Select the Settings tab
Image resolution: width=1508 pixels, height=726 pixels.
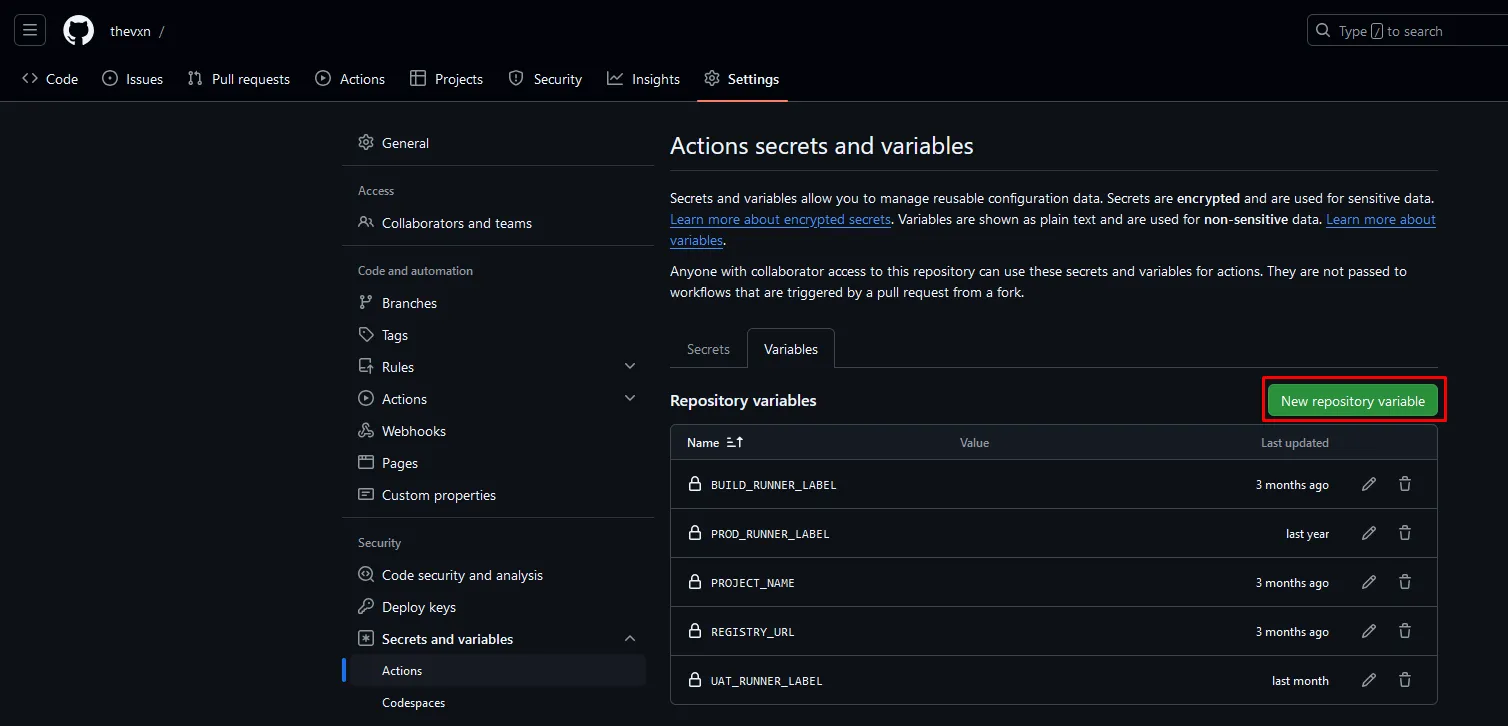point(742,79)
